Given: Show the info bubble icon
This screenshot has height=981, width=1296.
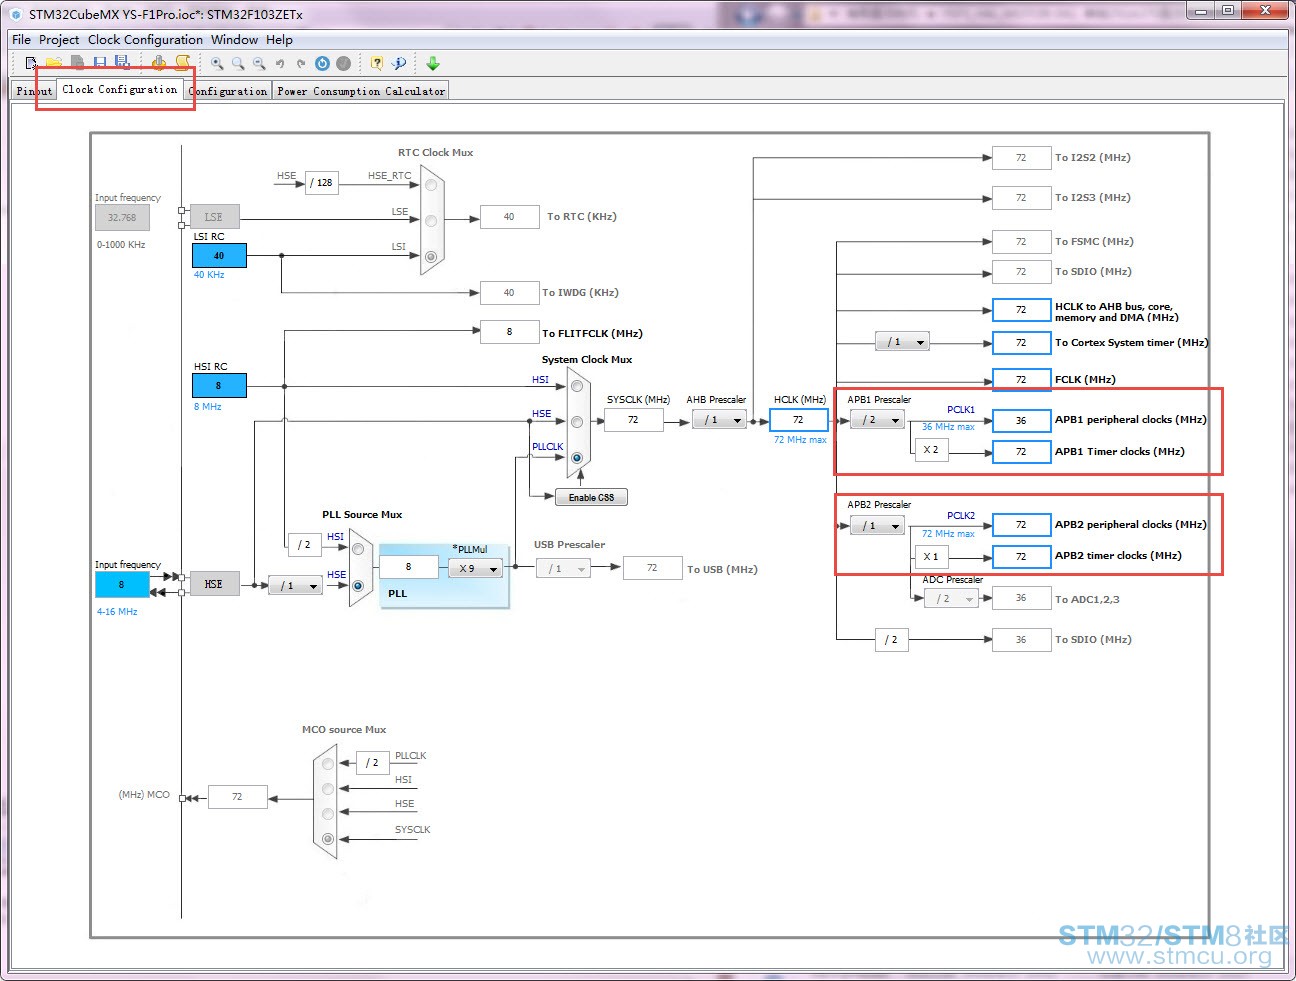Looking at the screenshot, I should click(399, 63).
